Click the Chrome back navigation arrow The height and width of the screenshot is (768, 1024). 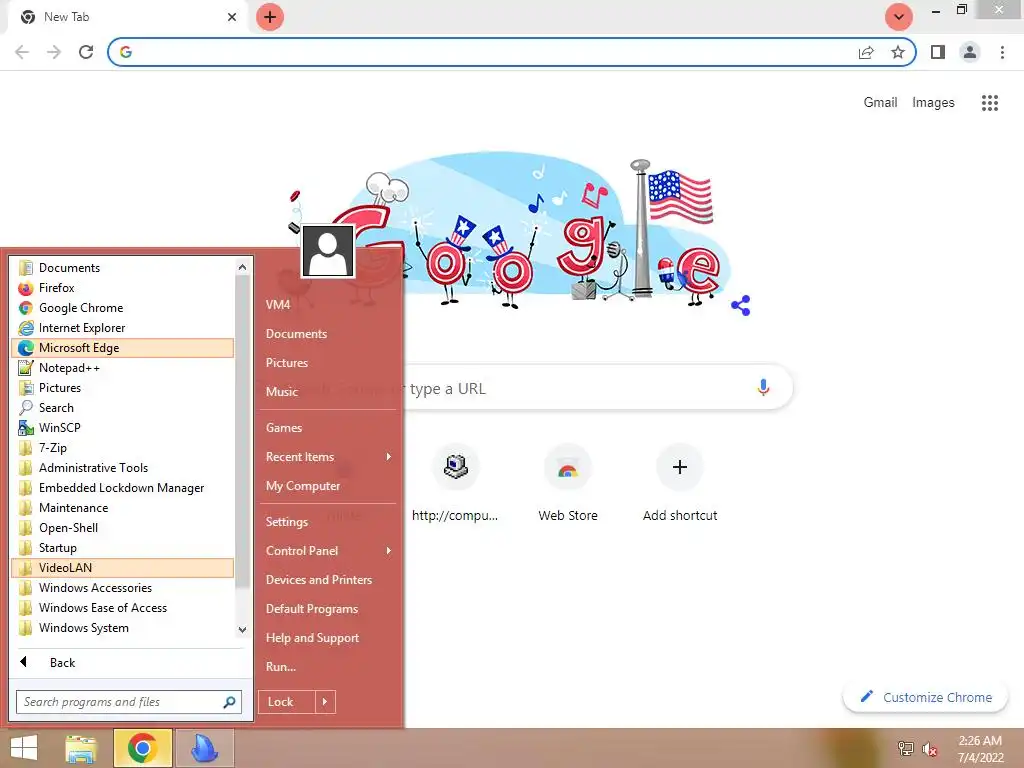point(22,52)
